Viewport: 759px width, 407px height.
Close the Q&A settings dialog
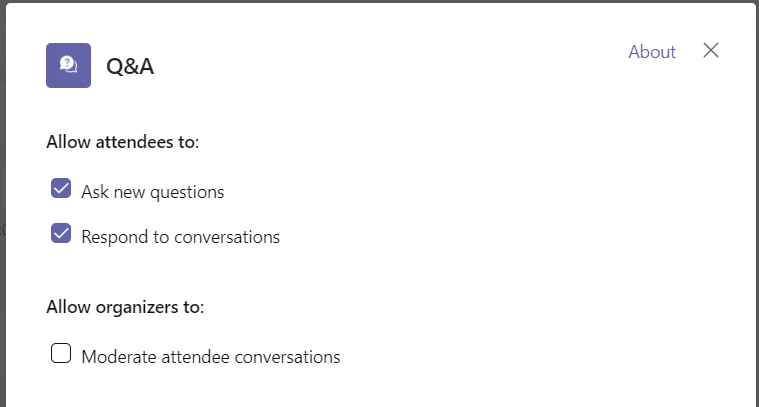coord(711,51)
